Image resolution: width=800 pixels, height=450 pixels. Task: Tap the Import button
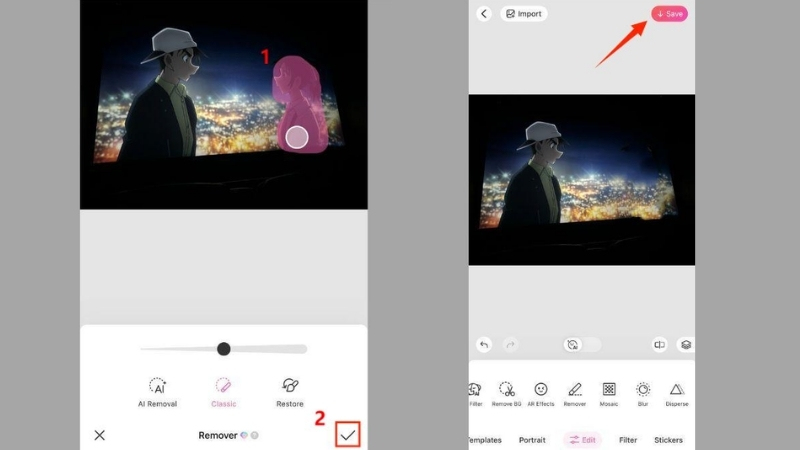coord(524,14)
